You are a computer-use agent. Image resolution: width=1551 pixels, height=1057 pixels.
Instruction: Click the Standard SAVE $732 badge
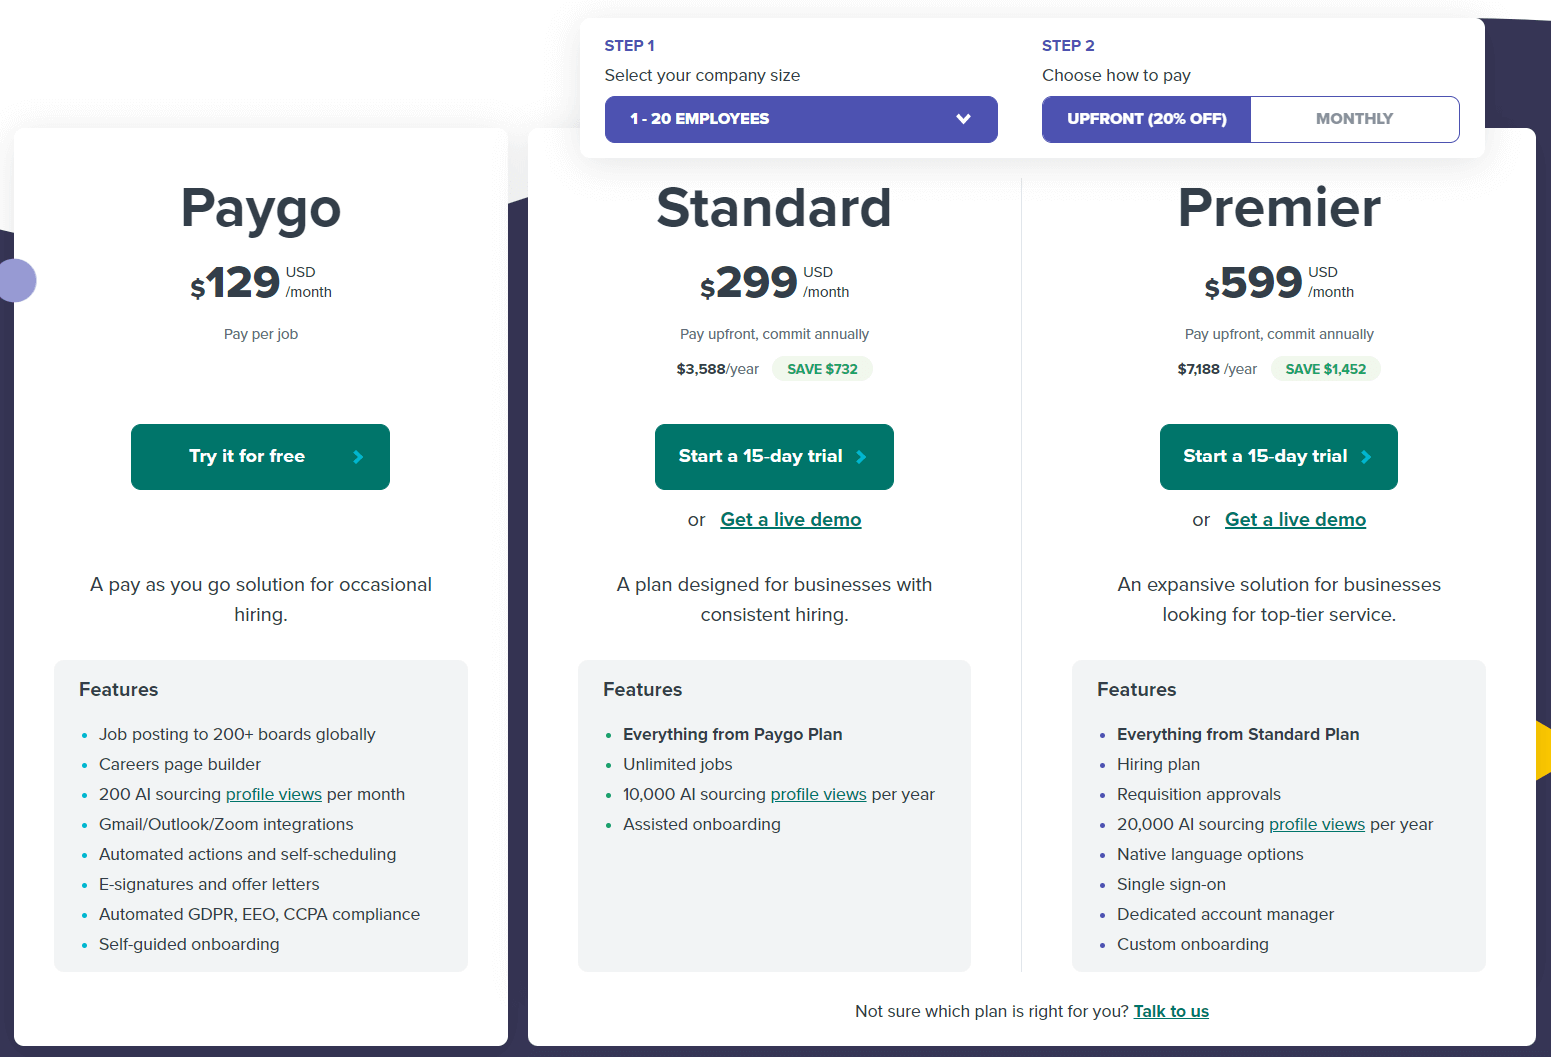click(x=822, y=369)
